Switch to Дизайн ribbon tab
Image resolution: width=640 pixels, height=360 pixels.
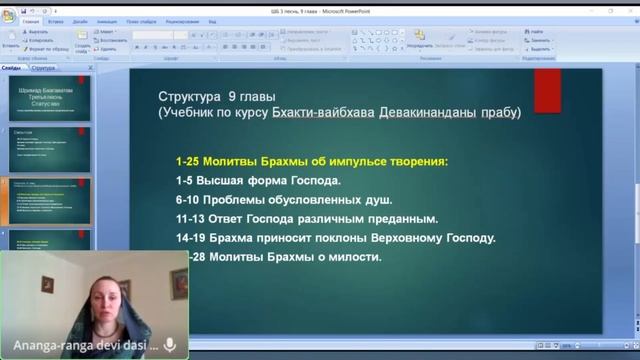tap(80, 22)
